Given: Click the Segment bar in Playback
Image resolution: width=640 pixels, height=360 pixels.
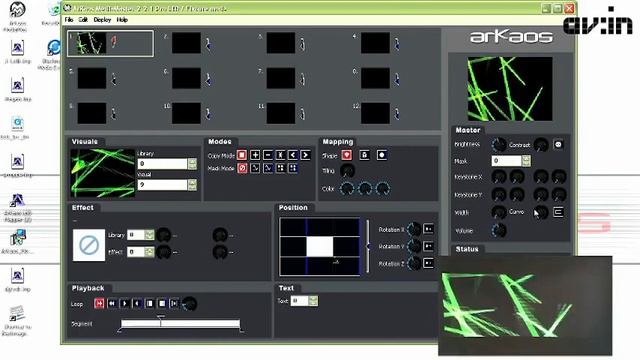Looking at the screenshot, I should point(180,324).
